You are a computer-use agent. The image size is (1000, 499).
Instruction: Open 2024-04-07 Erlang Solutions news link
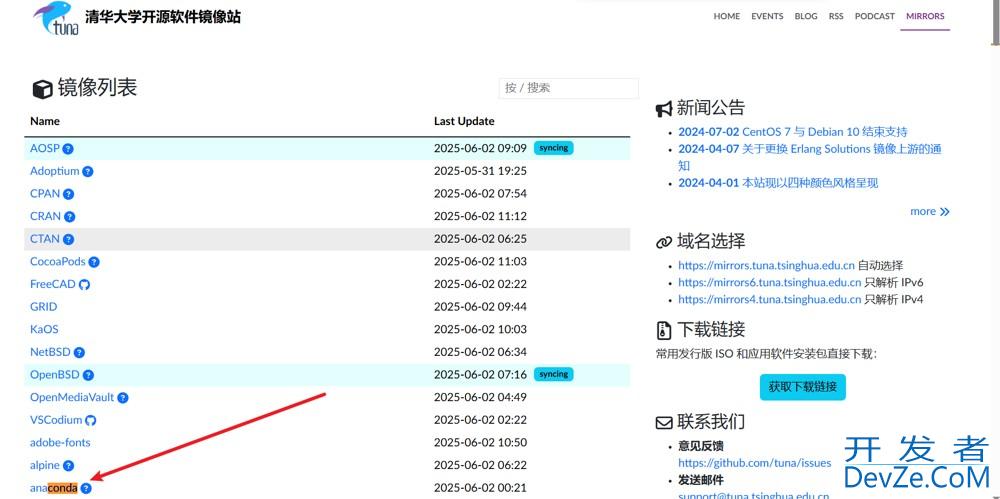point(809,157)
